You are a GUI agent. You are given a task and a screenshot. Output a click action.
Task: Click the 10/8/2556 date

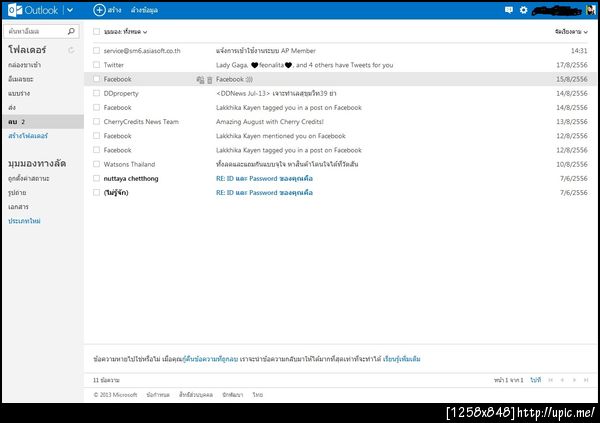click(572, 165)
